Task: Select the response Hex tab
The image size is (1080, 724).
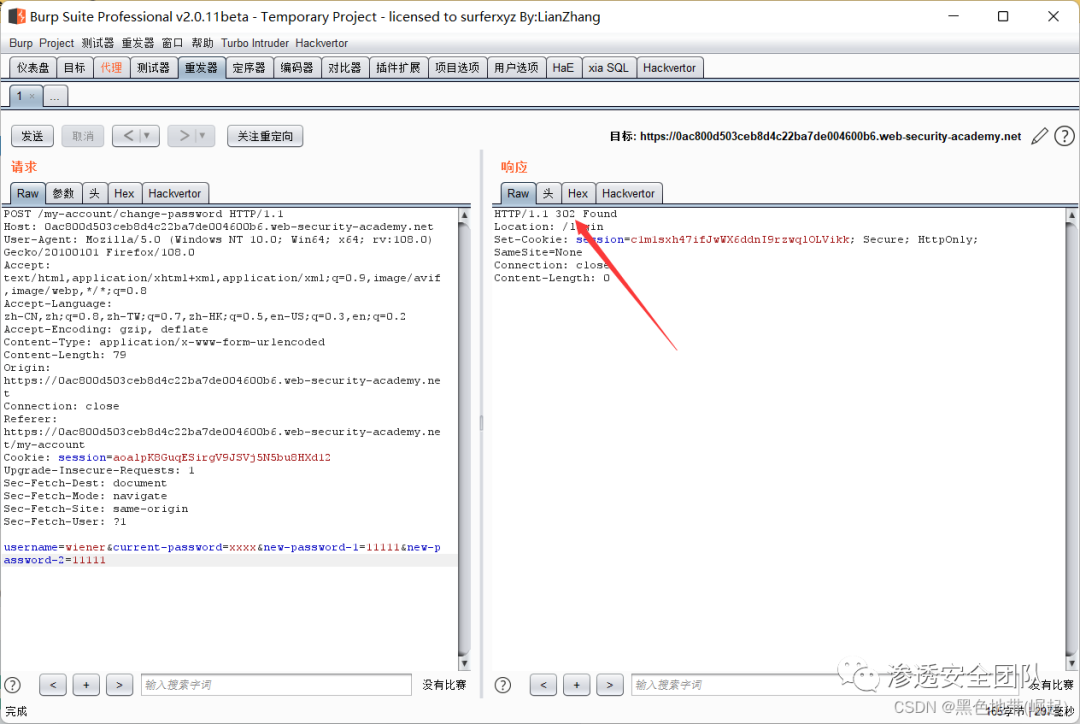Action: pyautogui.click(x=578, y=194)
